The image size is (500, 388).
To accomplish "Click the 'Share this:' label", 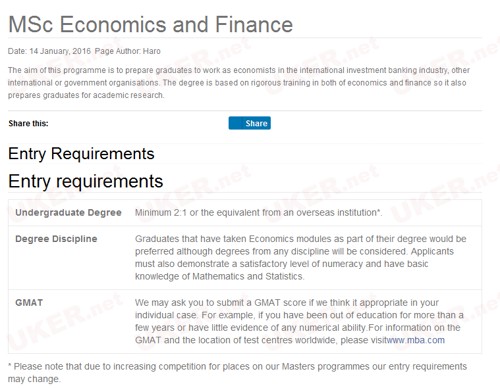I will pyautogui.click(x=28, y=123).
